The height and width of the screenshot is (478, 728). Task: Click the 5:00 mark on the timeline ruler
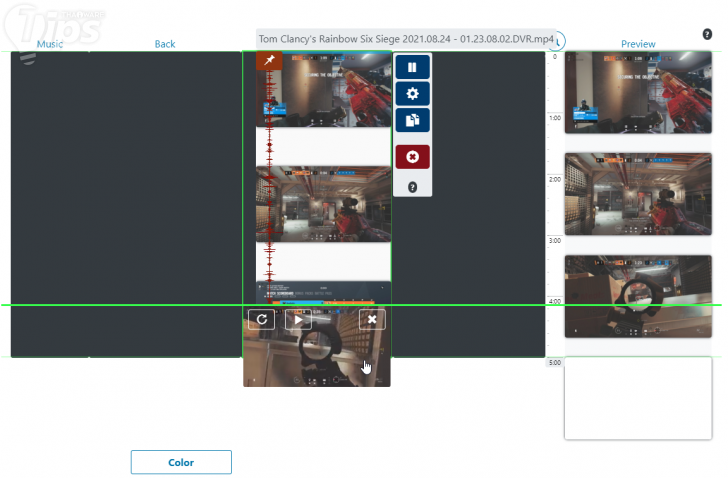(555, 362)
